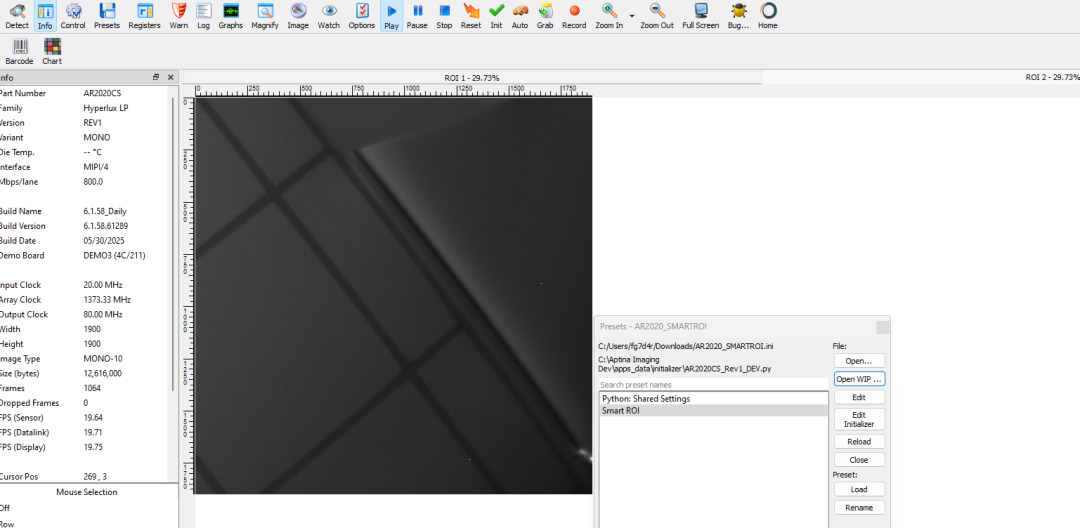This screenshot has height=528, width=1080.
Task: Grab a frame with Grab icon
Action: [546, 16]
